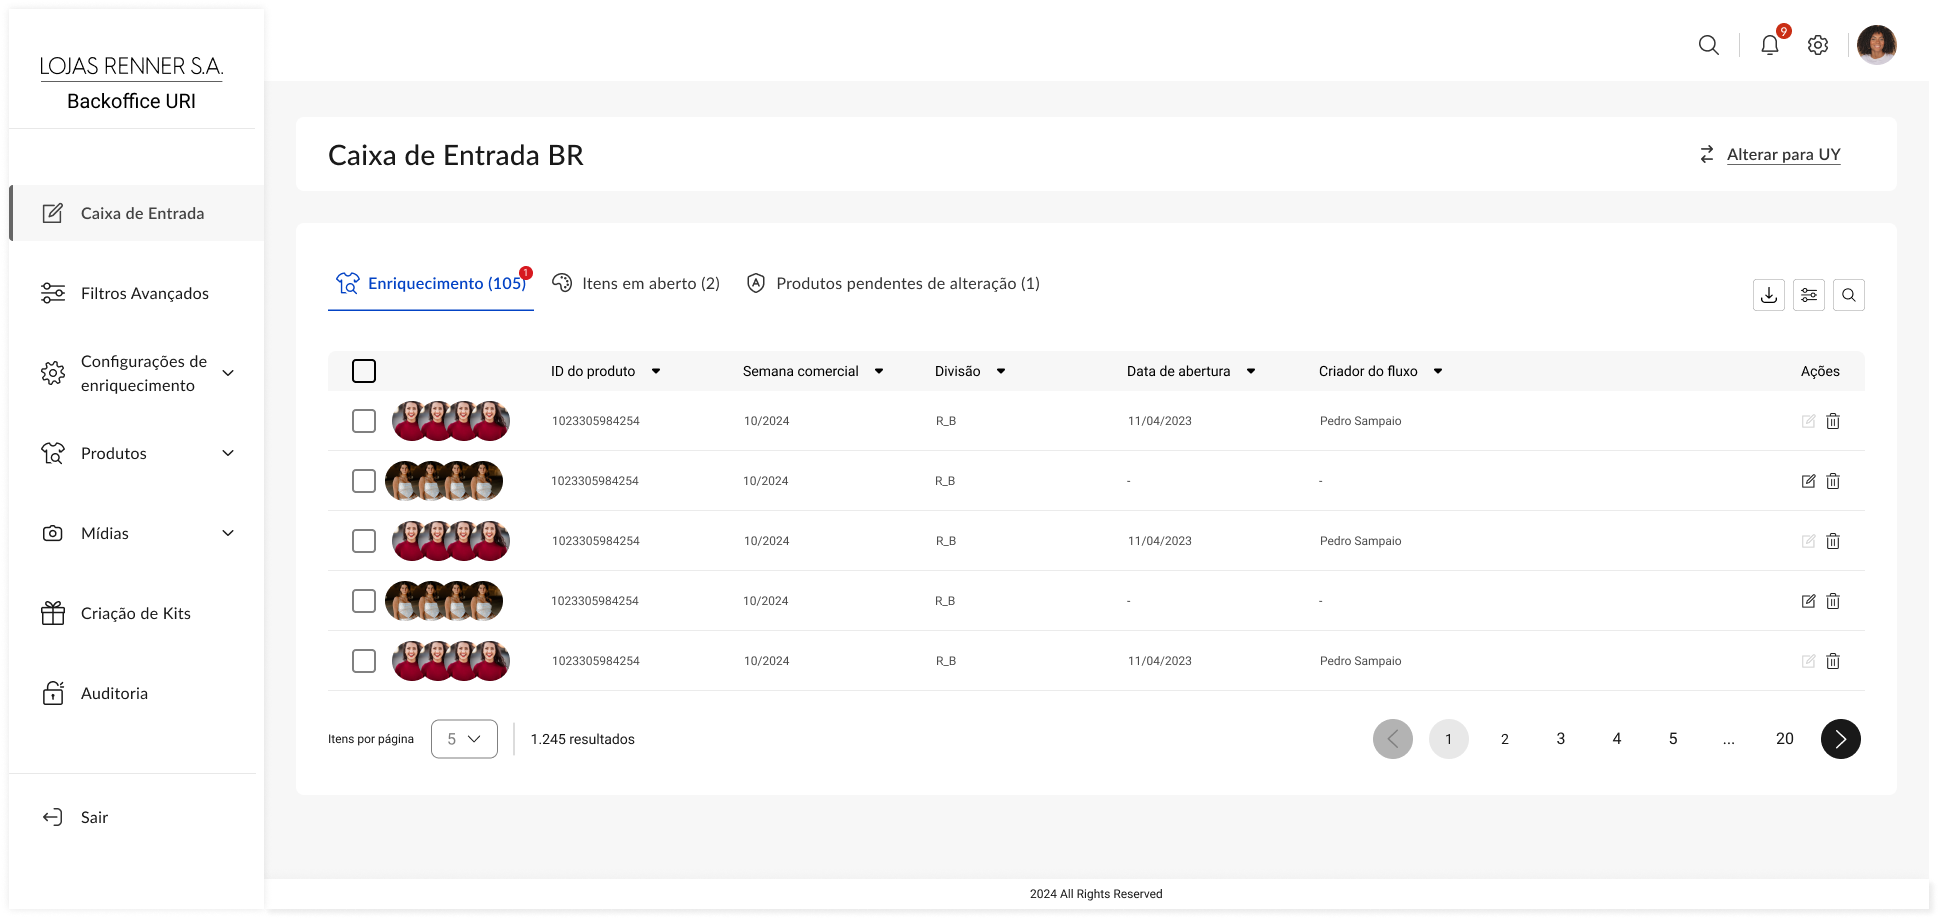Click the magnifier search icon in top header
Screen dimensions: 1939x919
pyautogui.click(x=1708, y=45)
